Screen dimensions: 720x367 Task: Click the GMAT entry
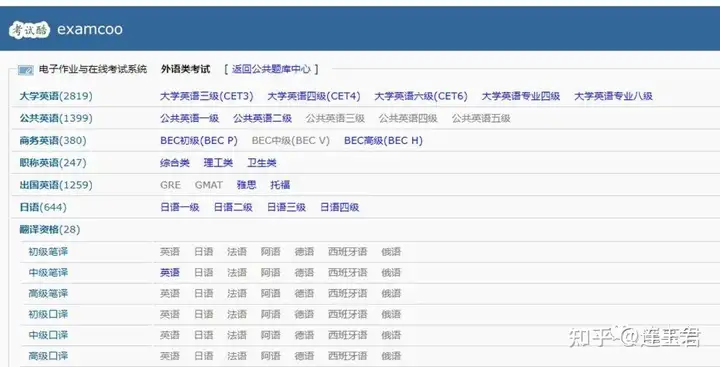click(208, 185)
